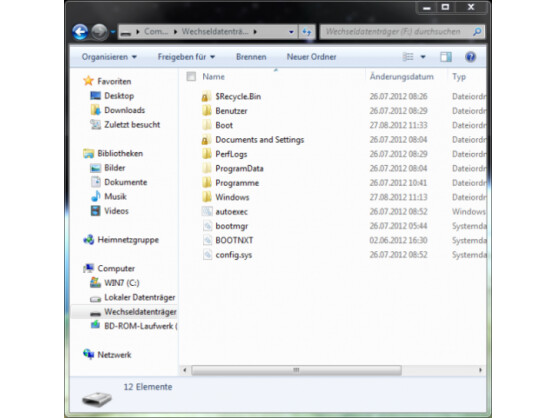557x418 pixels.
Task: Select the Windows folder icon
Action: point(206,197)
